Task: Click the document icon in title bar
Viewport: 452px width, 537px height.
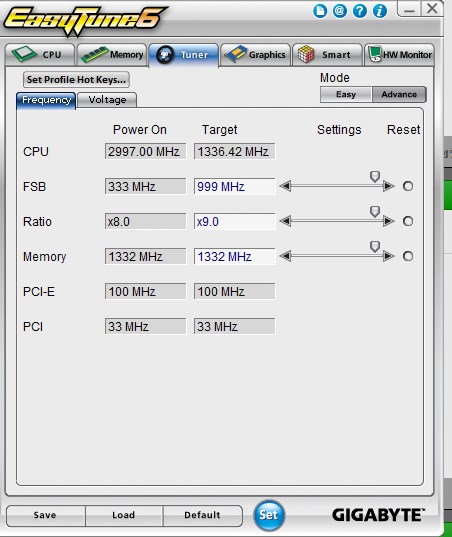Action: point(320,11)
